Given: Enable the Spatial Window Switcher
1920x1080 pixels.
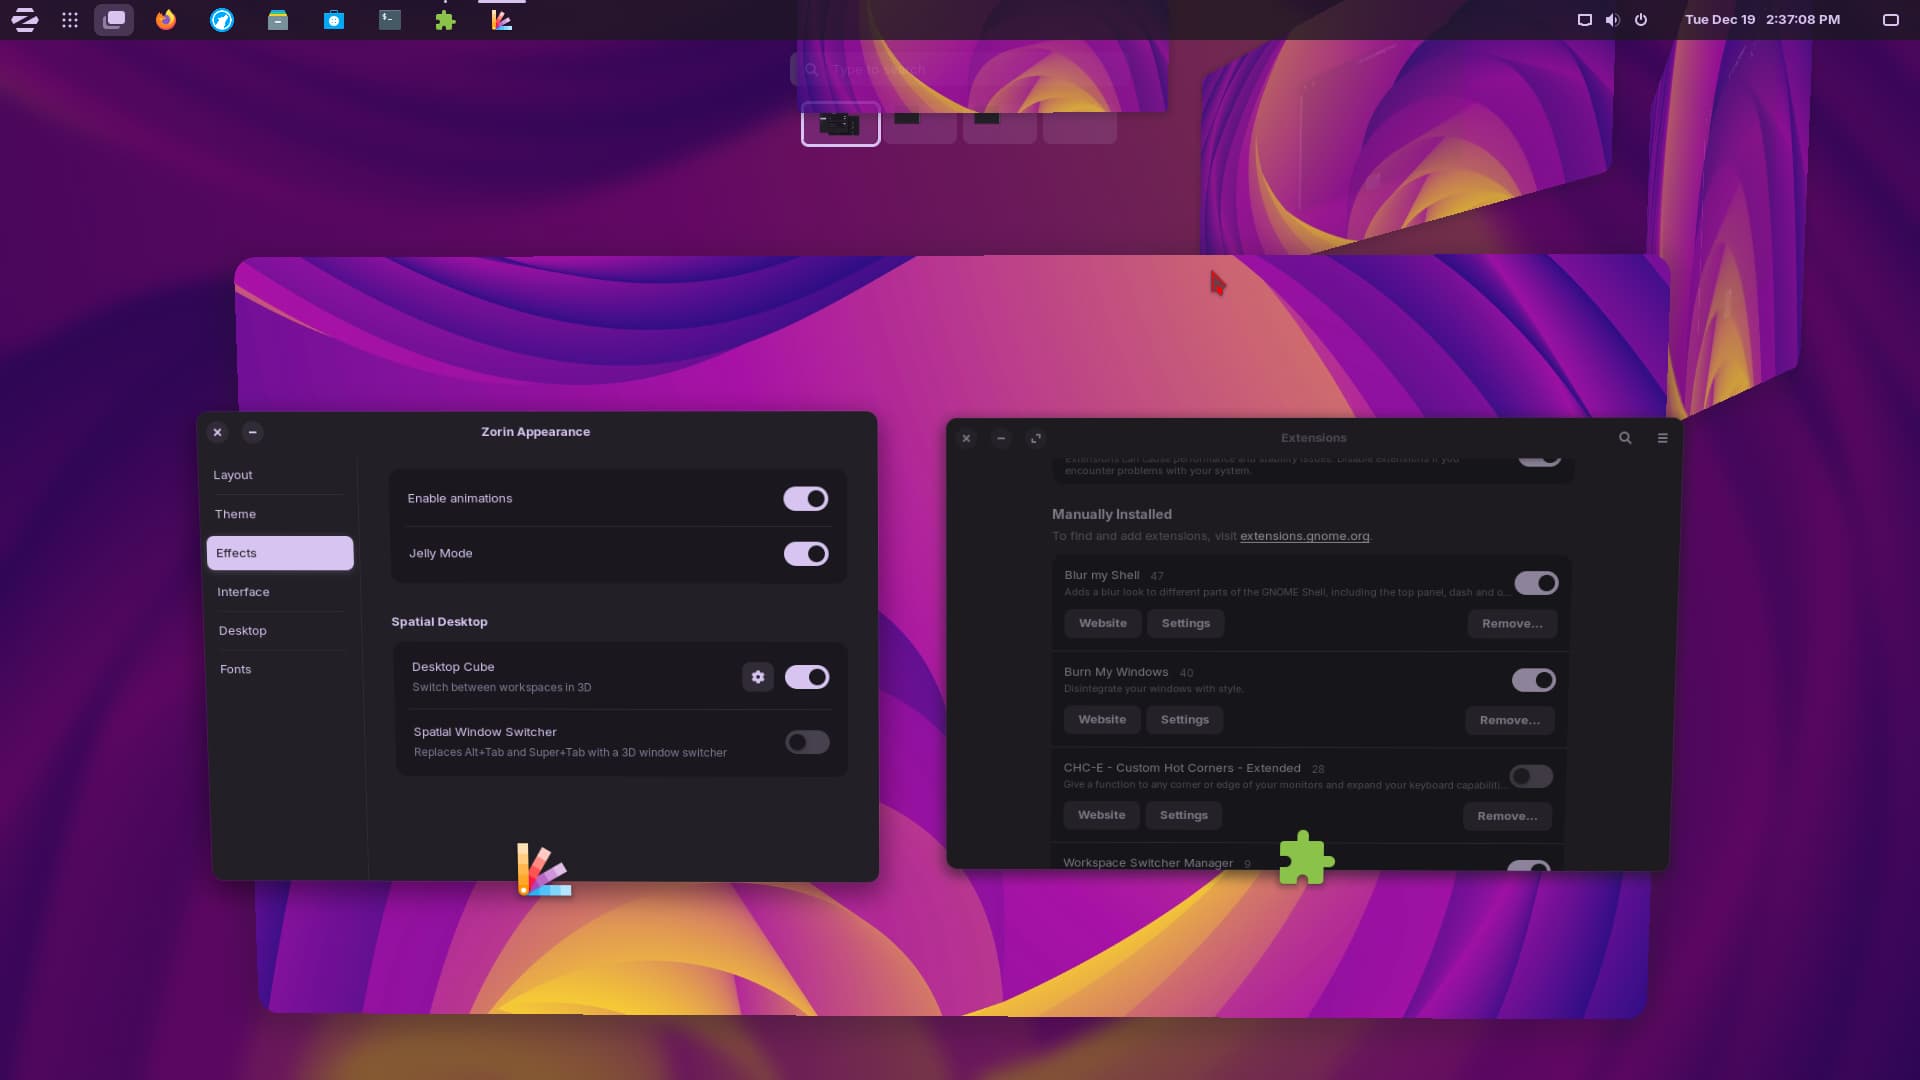Looking at the screenshot, I should point(807,742).
